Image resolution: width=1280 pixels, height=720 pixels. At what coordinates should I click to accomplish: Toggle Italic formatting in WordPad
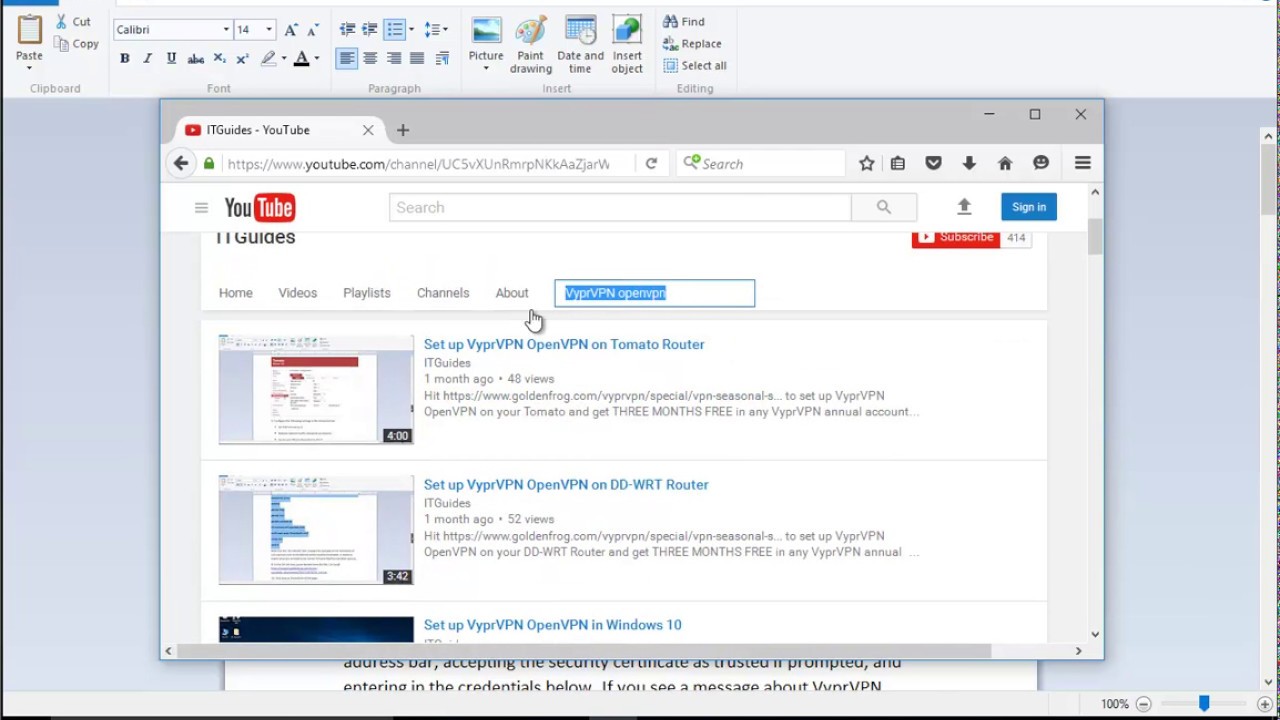click(147, 59)
